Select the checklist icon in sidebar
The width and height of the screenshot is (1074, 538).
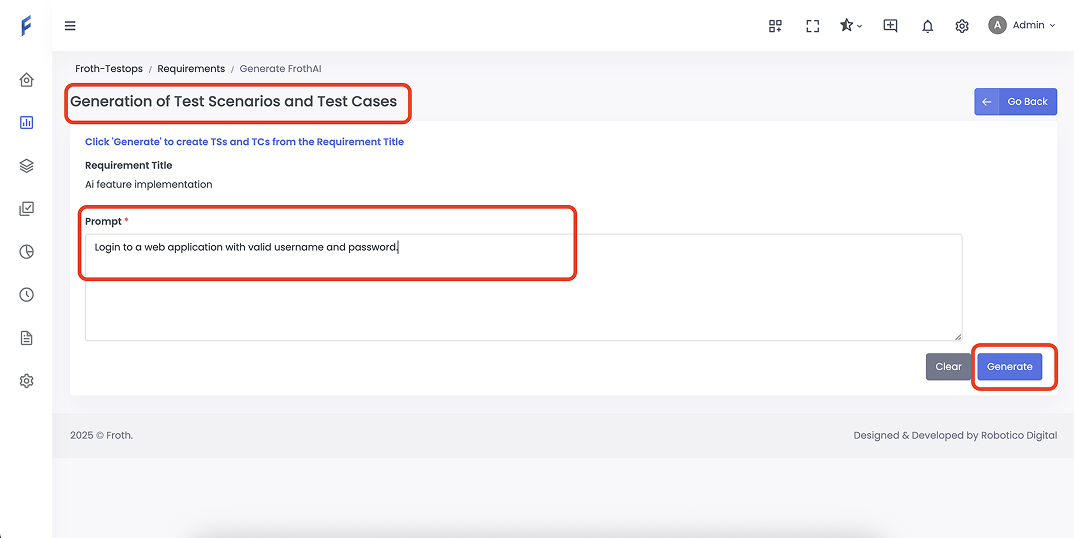click(x=26, y=209)
